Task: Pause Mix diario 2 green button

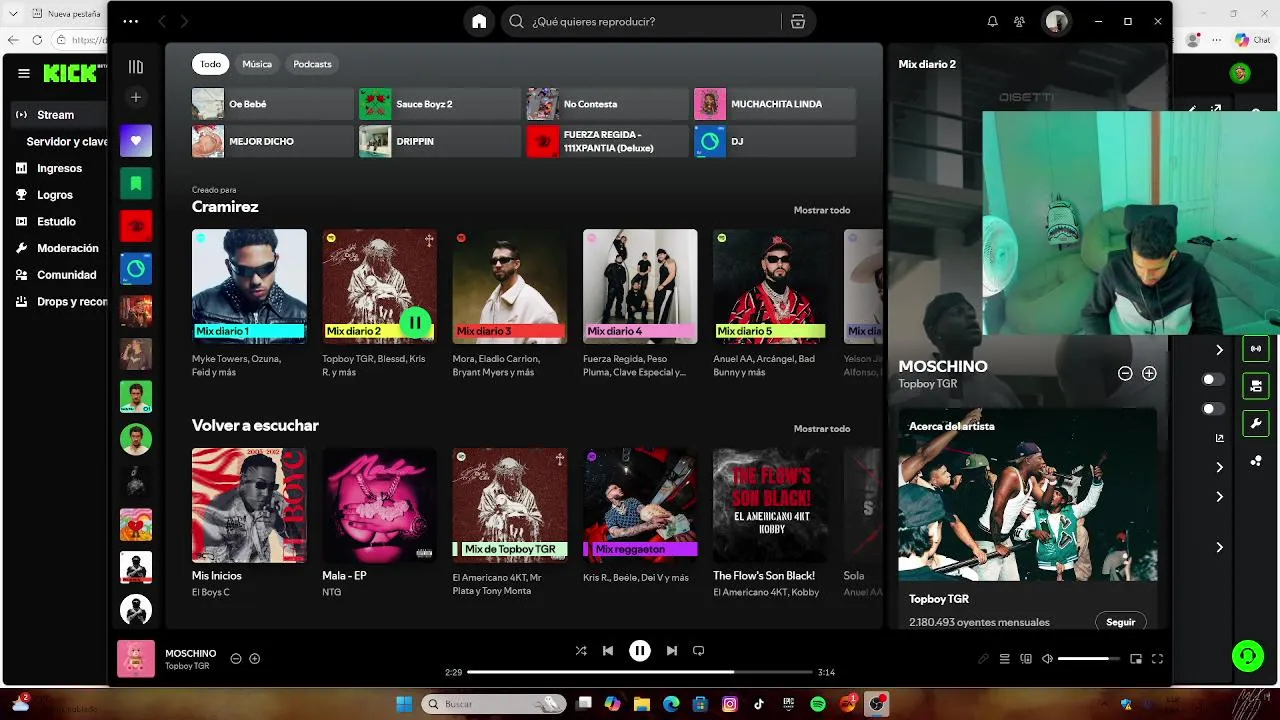Action: tap(415, 322)
